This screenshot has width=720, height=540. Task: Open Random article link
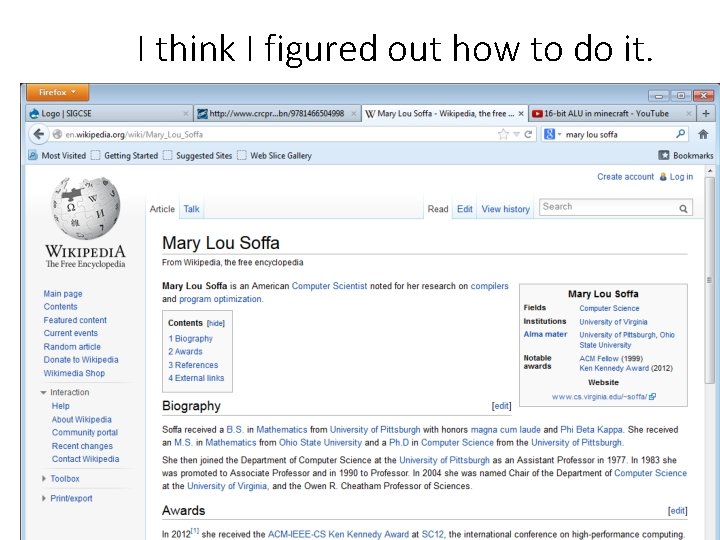tap(72, 347)
